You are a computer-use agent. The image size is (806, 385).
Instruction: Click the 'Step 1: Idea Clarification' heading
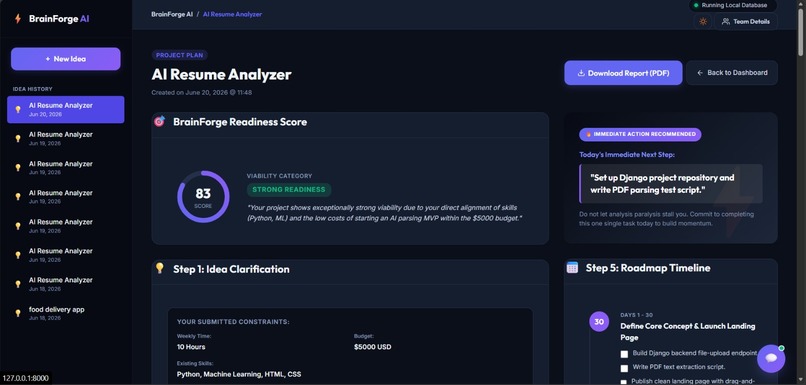point(231,269)
